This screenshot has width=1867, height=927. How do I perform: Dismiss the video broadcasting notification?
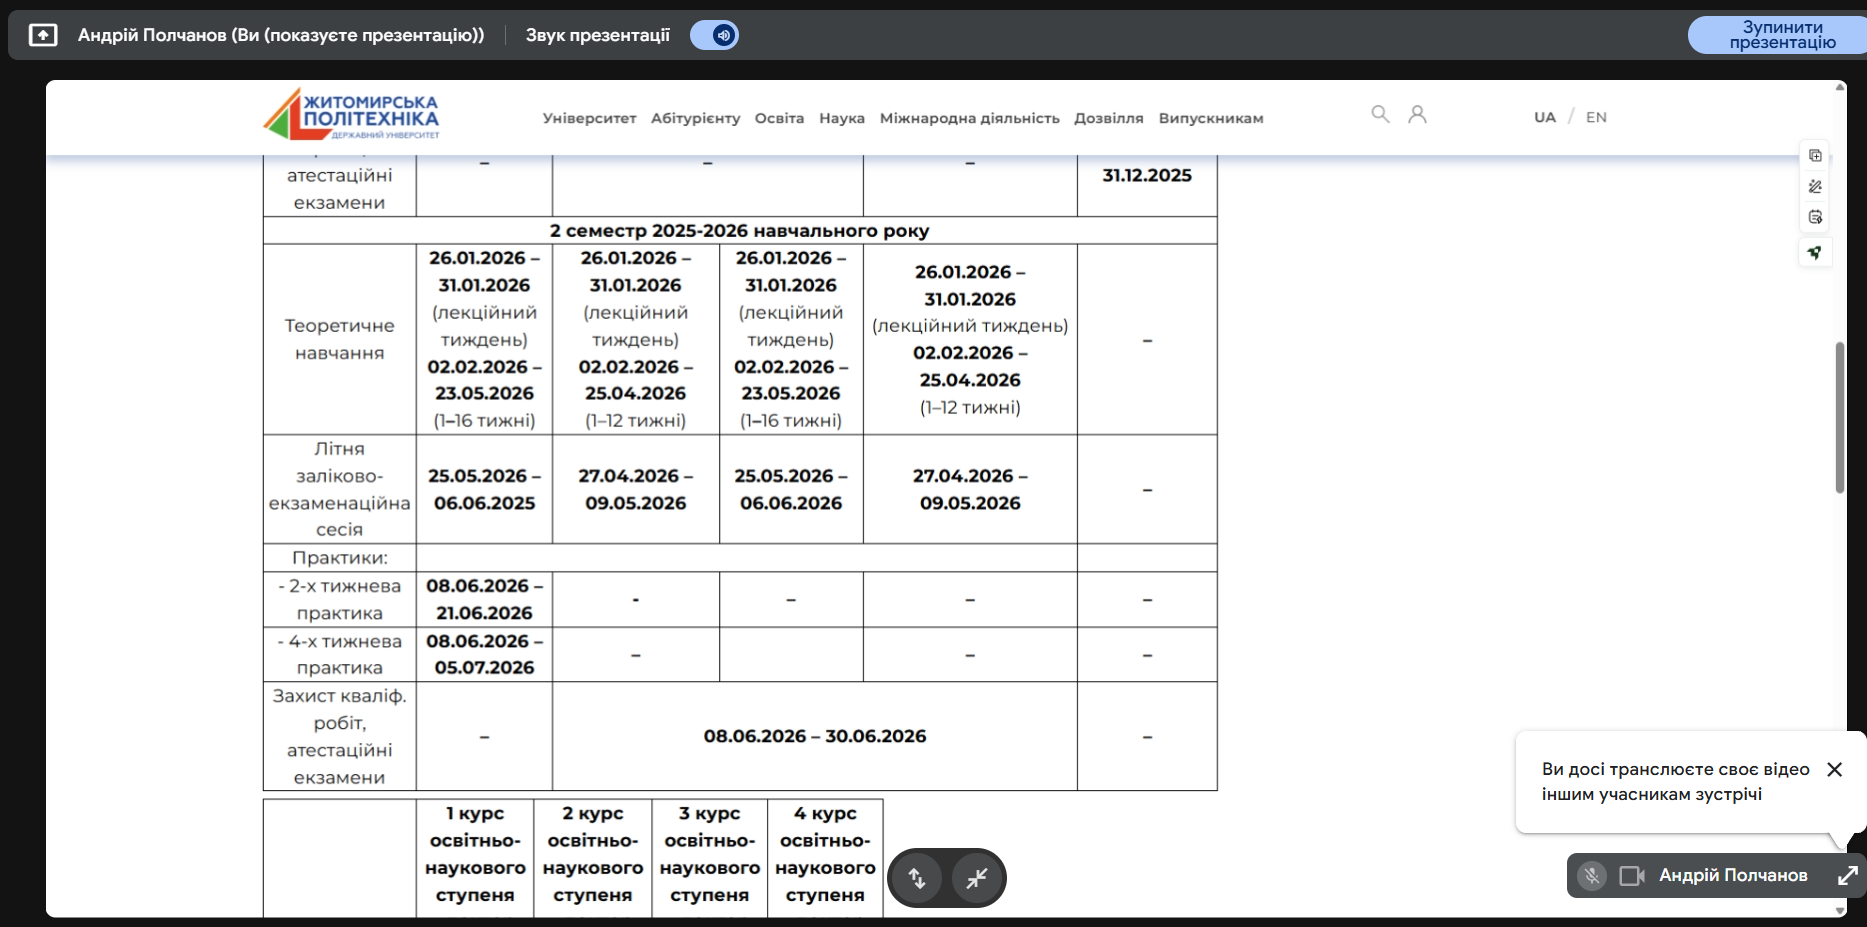point(1834,769)
